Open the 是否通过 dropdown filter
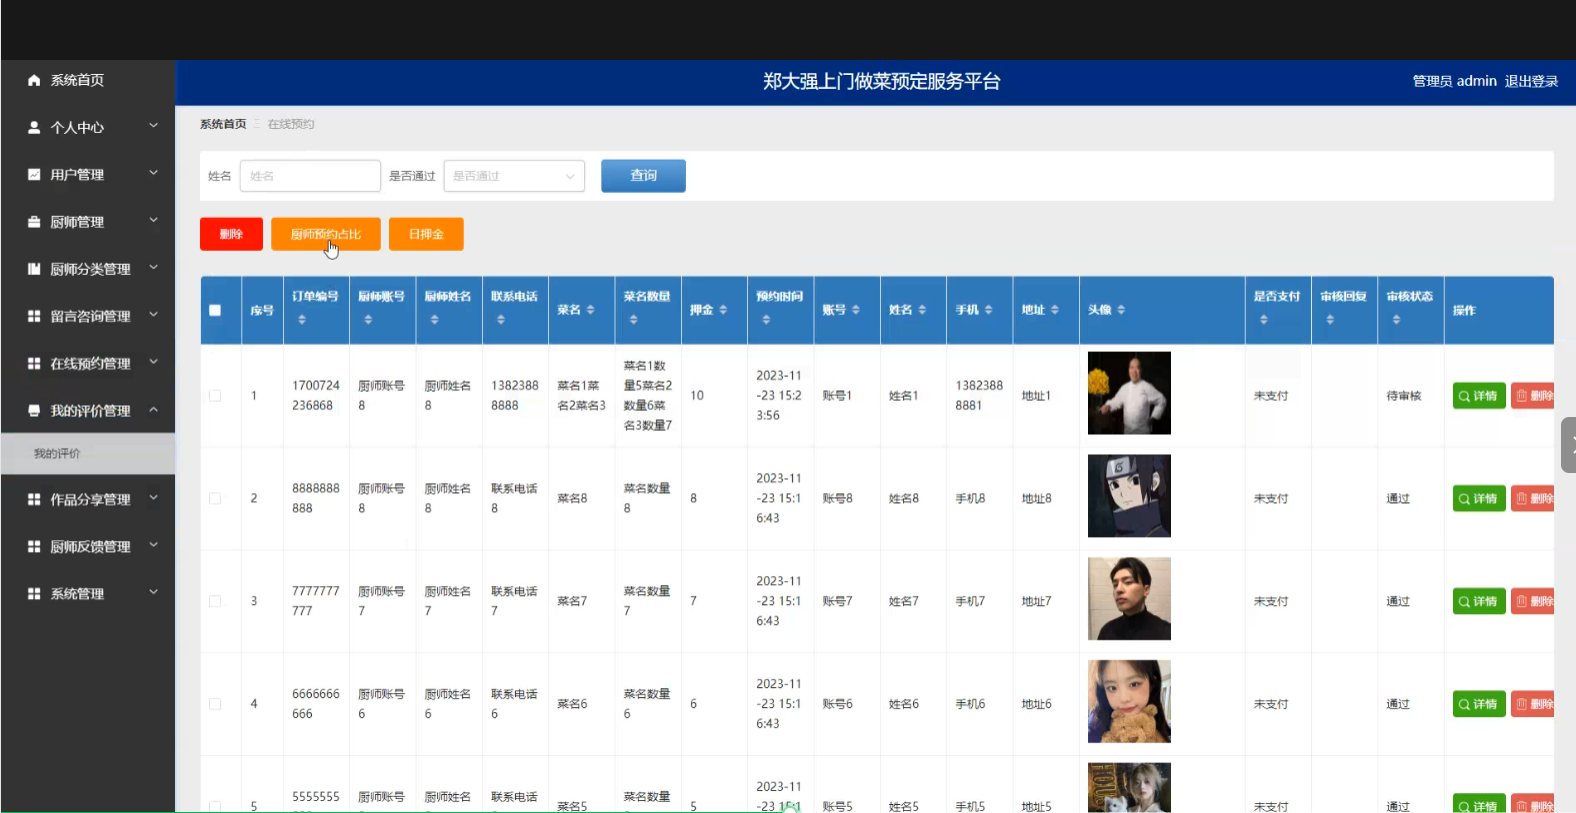The image size is (1576, 813). [514, 176]
